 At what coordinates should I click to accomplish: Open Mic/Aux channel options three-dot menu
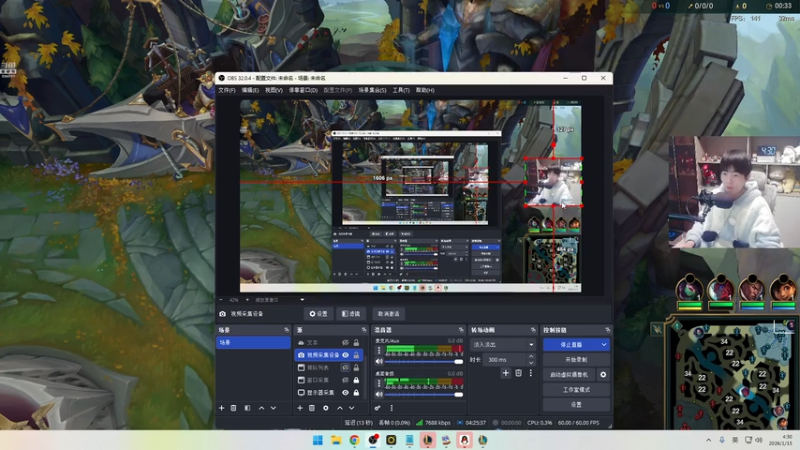coord(379,351)
